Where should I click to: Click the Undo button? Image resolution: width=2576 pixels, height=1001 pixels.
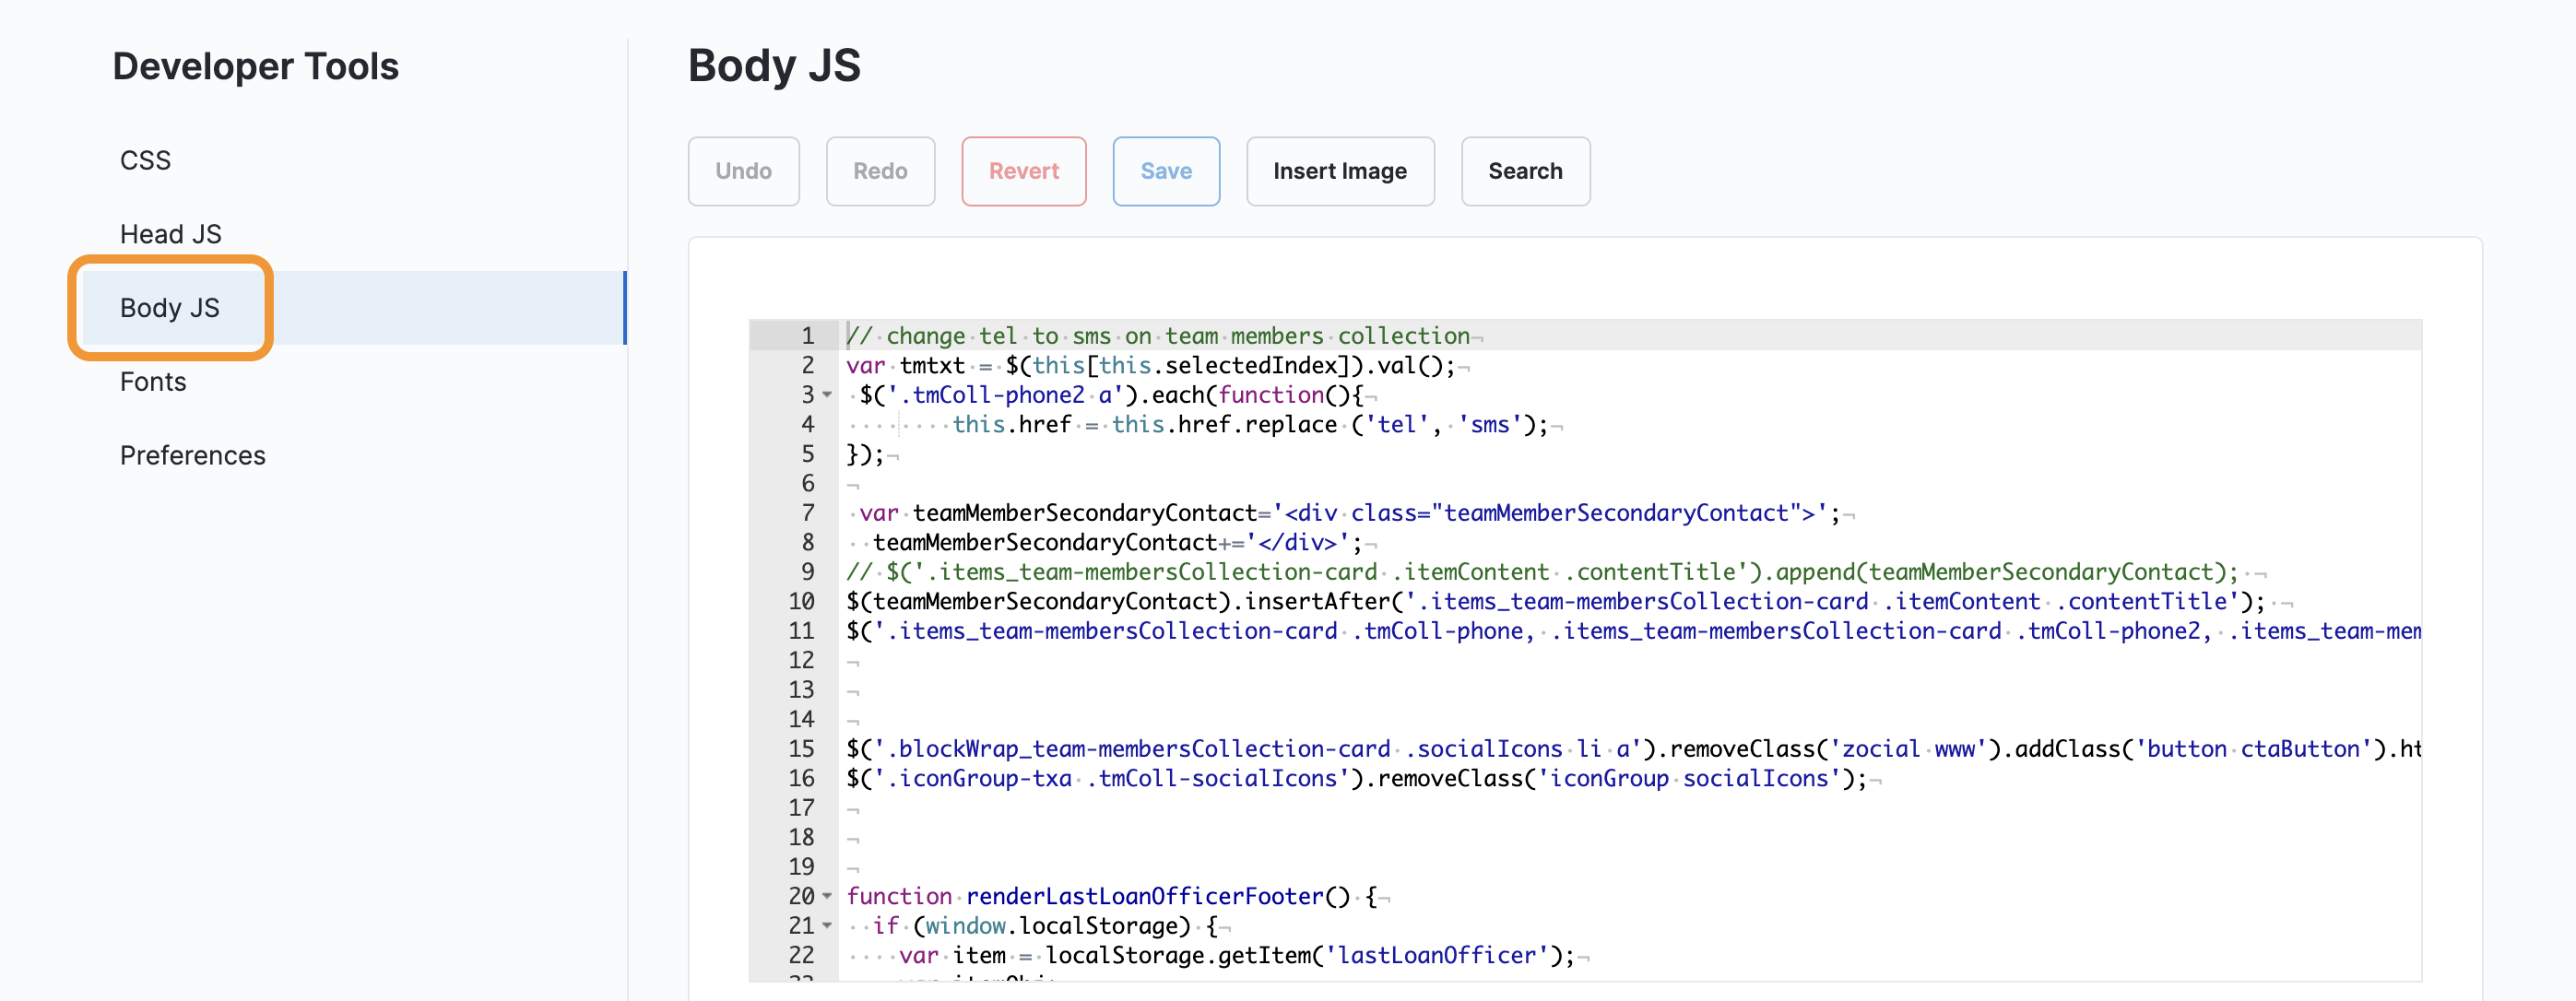pos(743,171)
